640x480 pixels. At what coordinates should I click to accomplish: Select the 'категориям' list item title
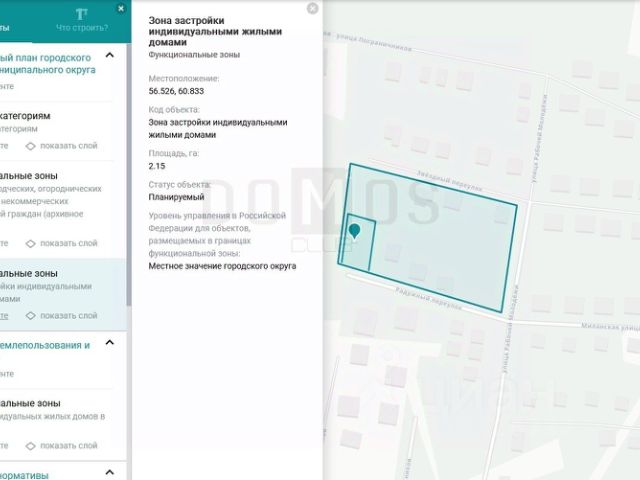click(25, 116)
